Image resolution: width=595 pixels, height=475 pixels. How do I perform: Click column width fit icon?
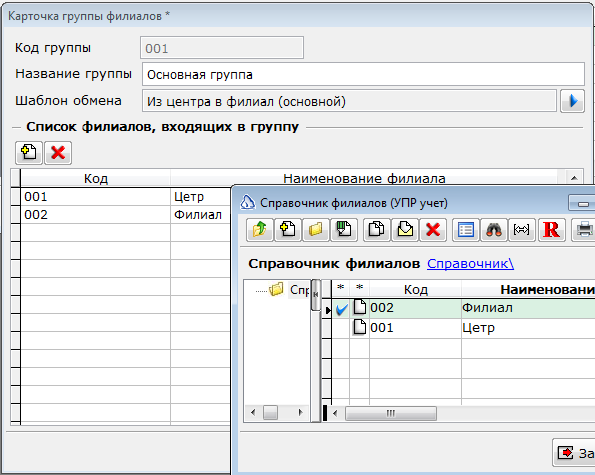click(x=522, y=230)
